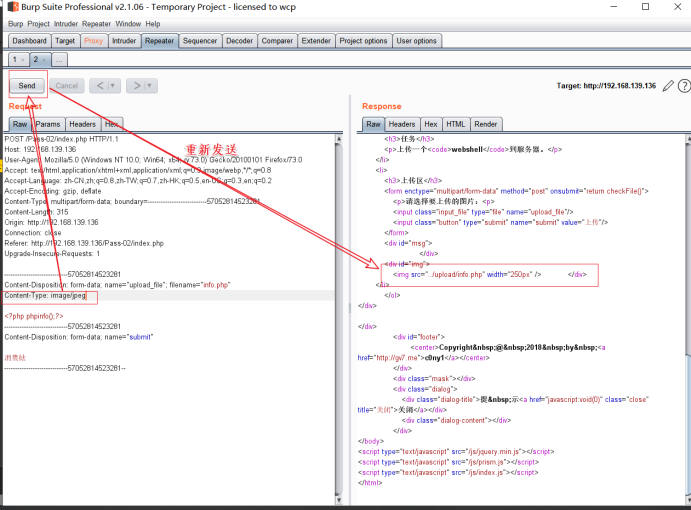Switch to the Comparer tab
Viewport: 691px width, 510px height.
(277, 41)
